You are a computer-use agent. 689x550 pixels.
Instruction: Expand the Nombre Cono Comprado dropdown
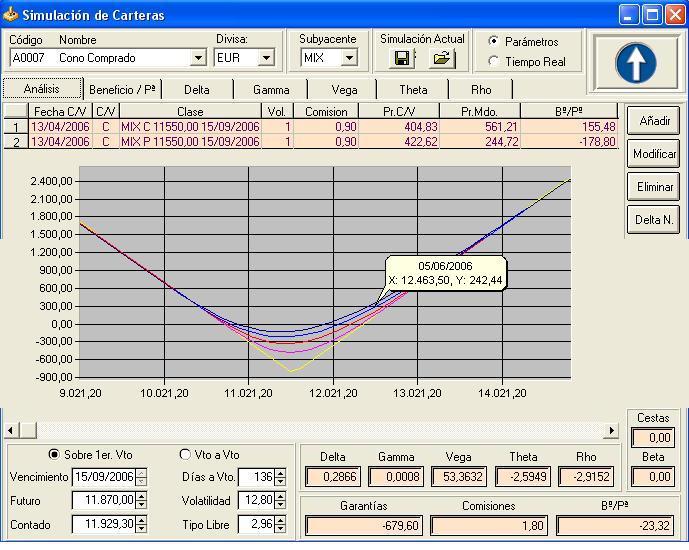point(198,58)
